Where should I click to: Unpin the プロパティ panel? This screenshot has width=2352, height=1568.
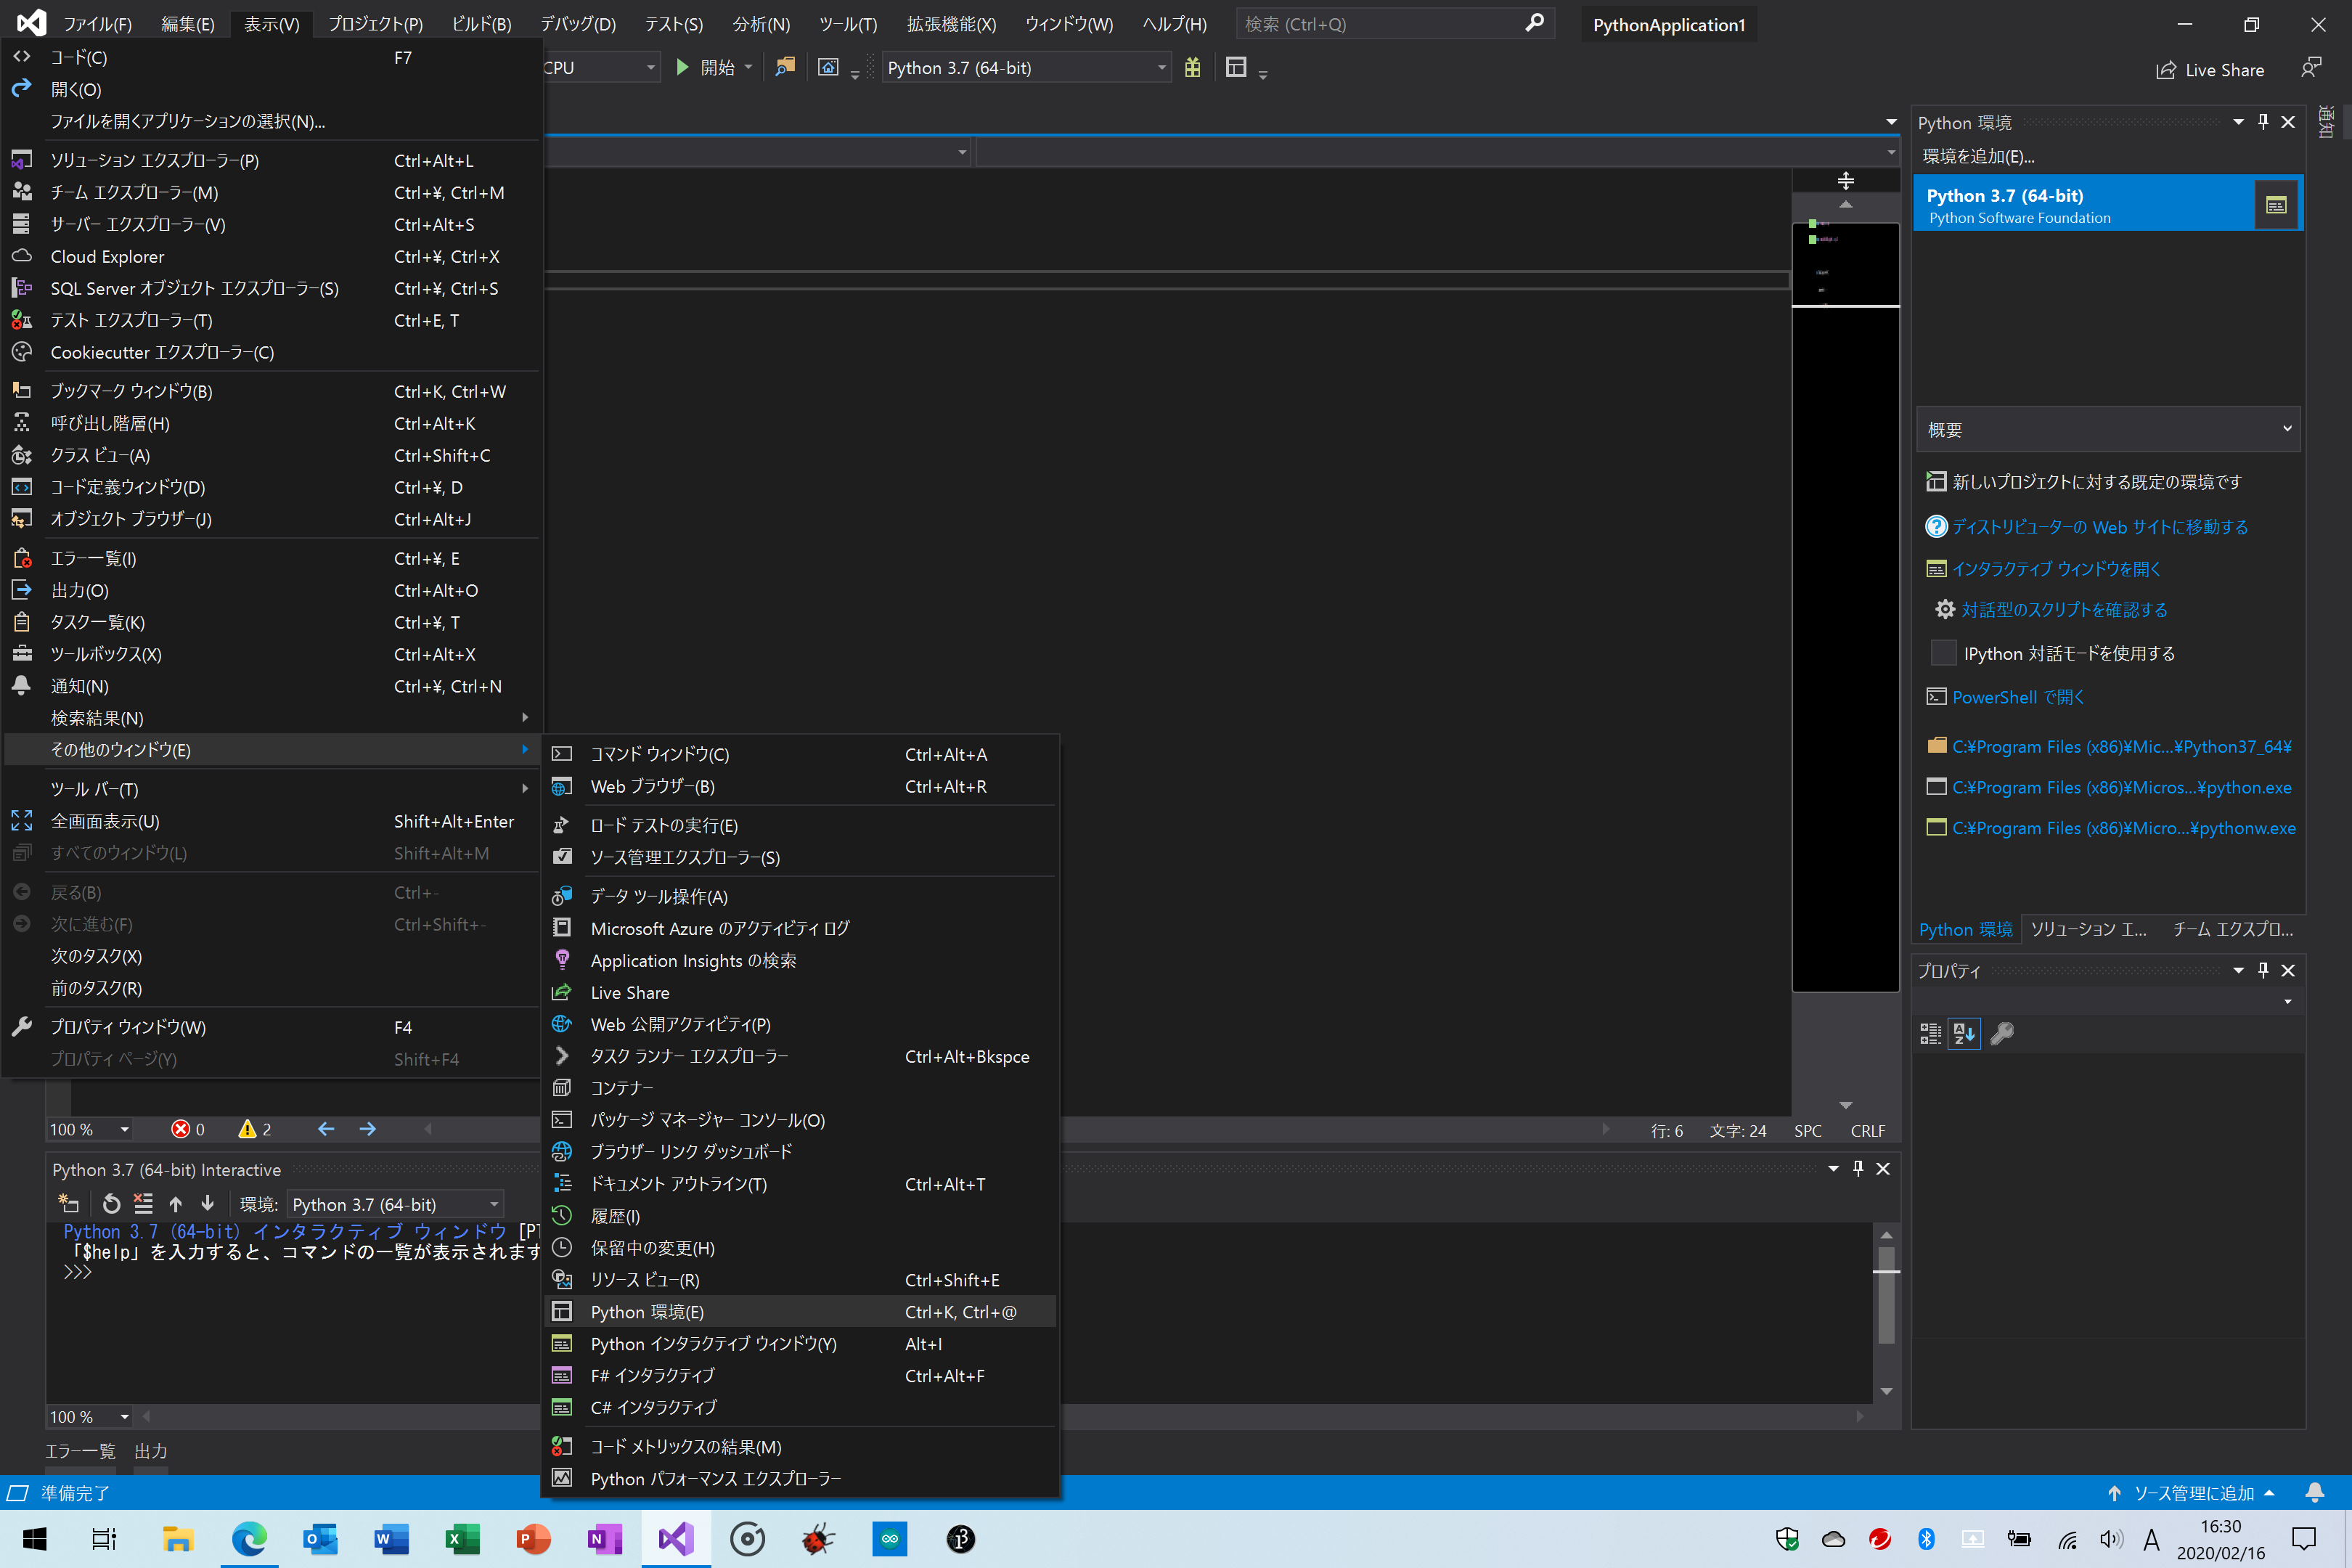pos(2263,970)
